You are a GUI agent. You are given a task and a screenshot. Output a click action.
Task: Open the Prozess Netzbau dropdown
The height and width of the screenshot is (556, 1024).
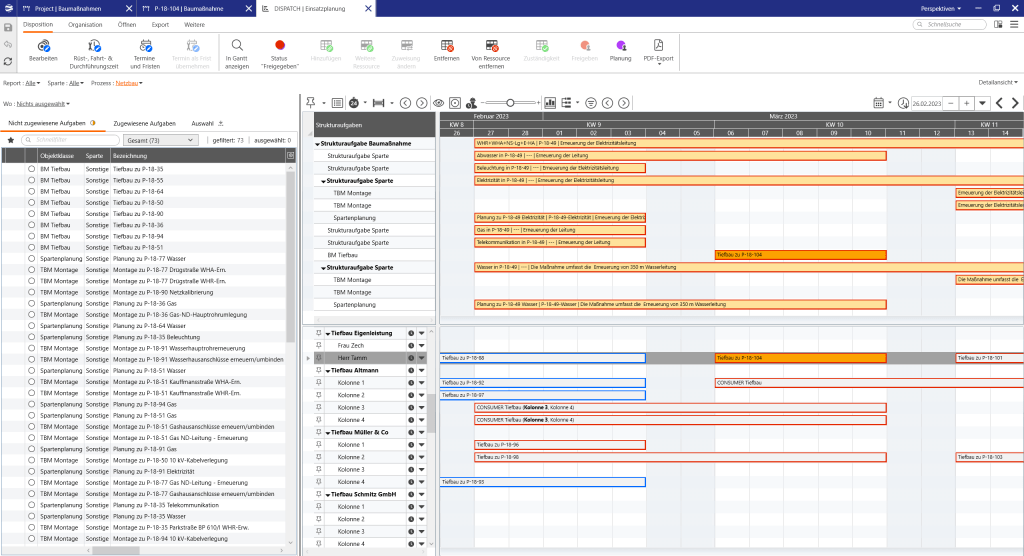click(x=128, y=83)
